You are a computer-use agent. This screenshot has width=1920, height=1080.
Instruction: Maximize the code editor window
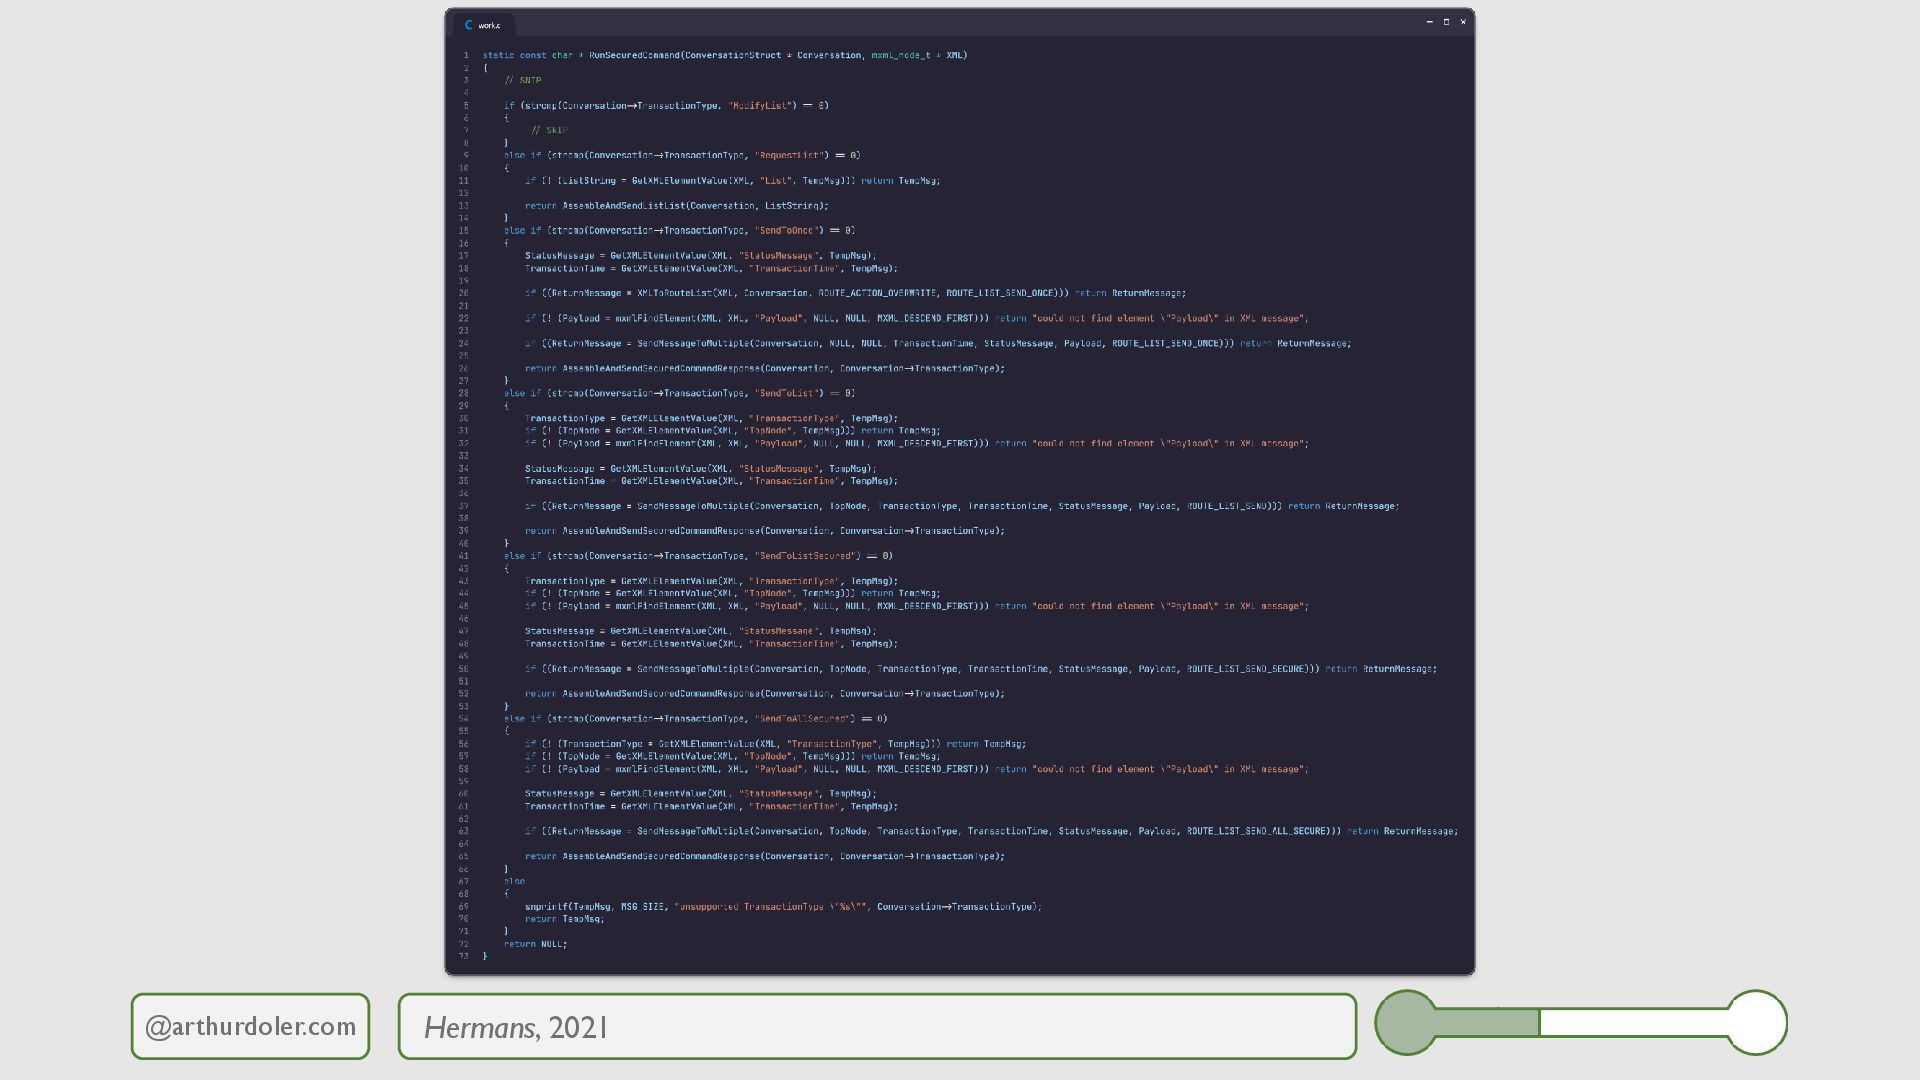pos(1446,22)
